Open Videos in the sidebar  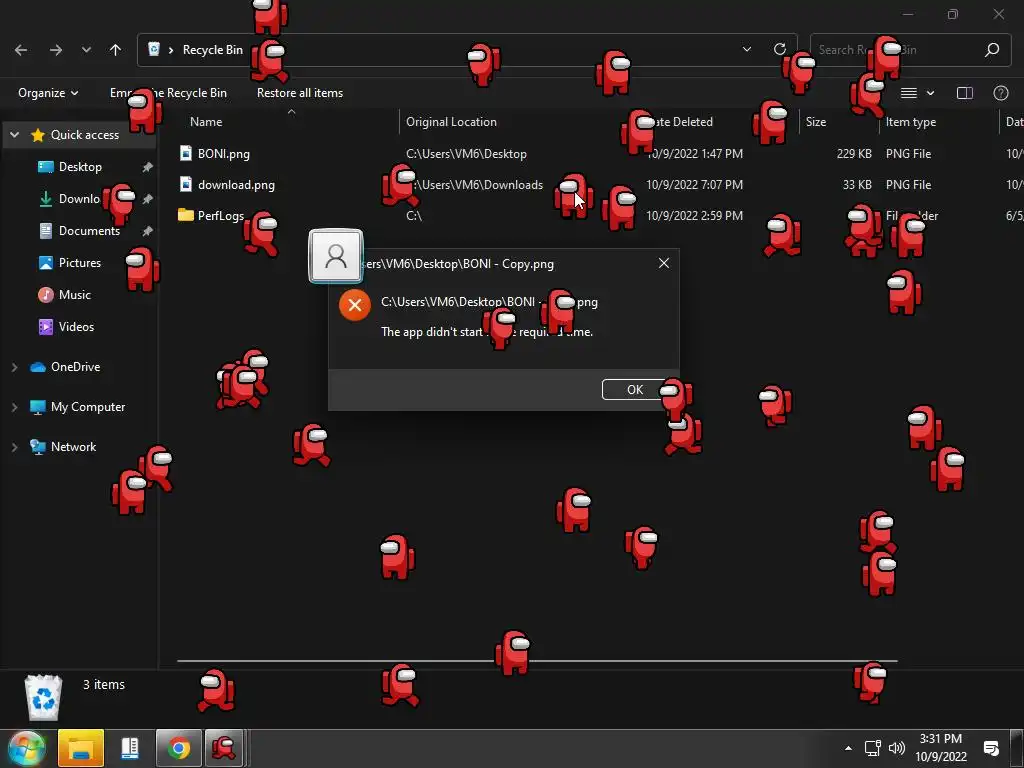(x=76, y=327)
